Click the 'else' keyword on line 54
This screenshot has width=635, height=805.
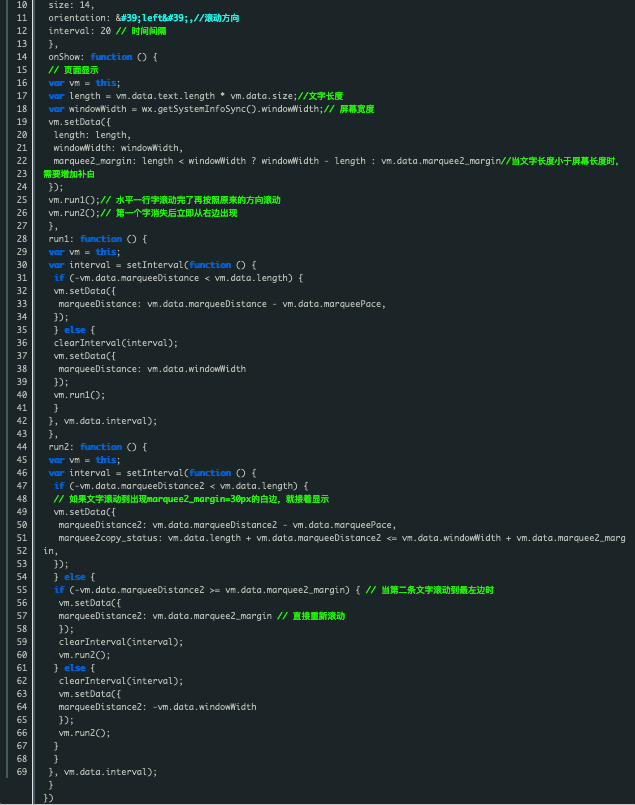point(74,577)
